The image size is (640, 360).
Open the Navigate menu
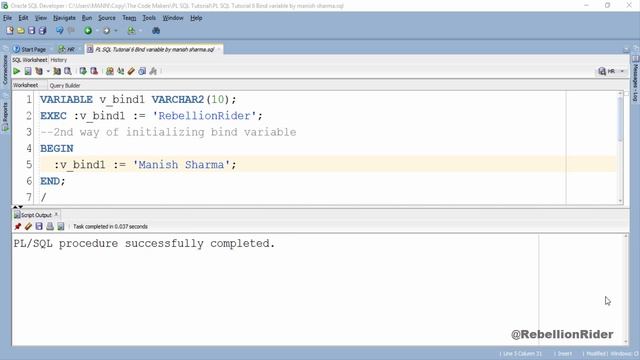pos(64,18)
